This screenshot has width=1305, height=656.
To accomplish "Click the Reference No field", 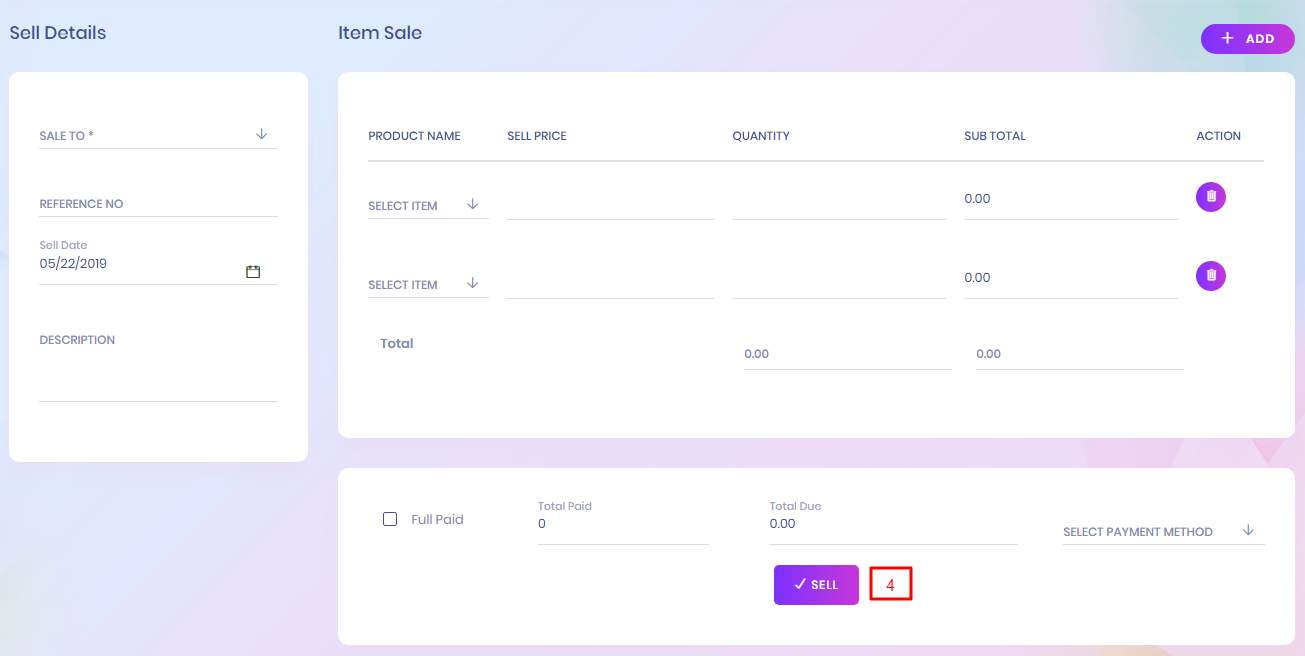I will tap(158, 204).
